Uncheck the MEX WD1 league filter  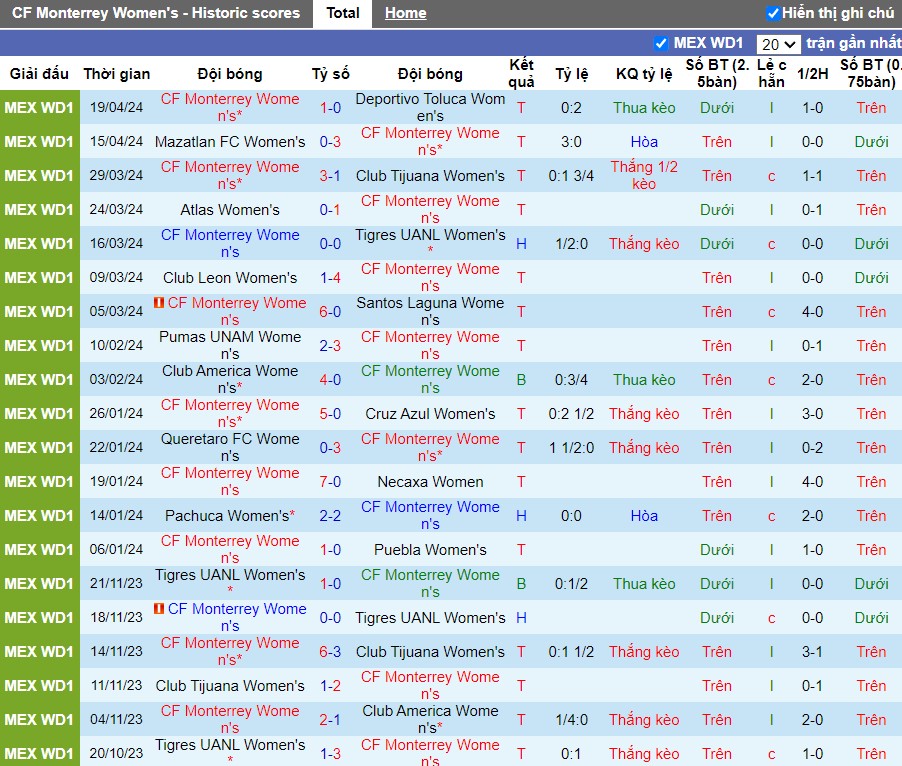tap(661, 43)
